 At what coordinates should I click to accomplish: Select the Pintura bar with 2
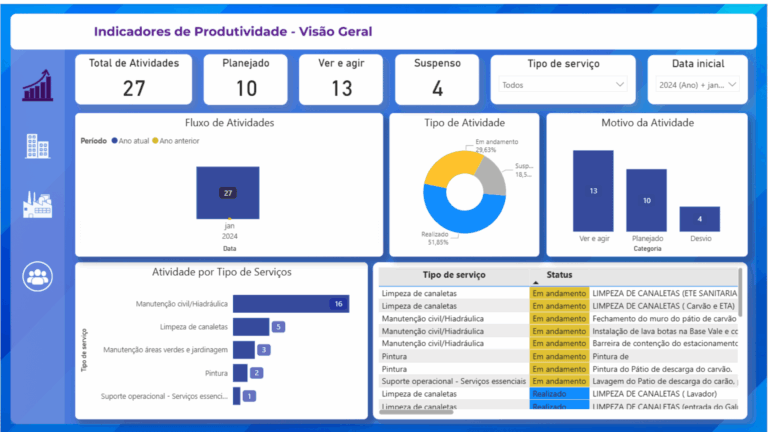click(240, 373)
